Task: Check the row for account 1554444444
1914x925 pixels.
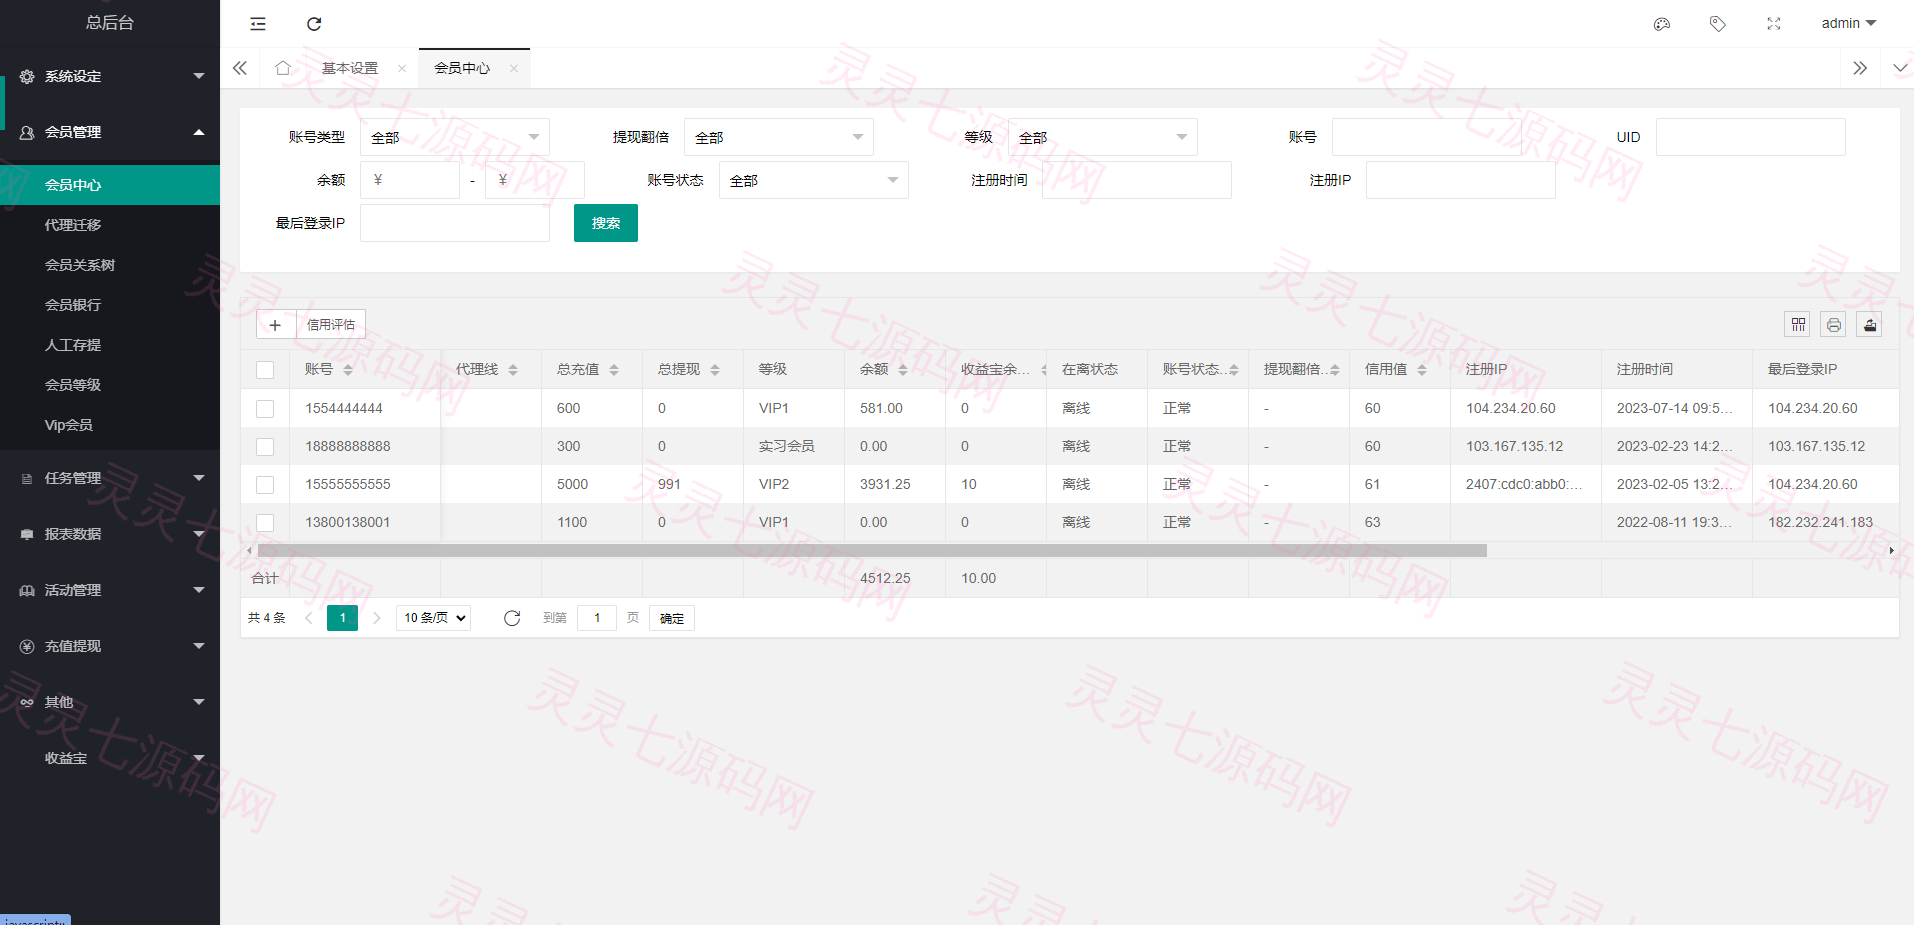Action: [265, 409]
